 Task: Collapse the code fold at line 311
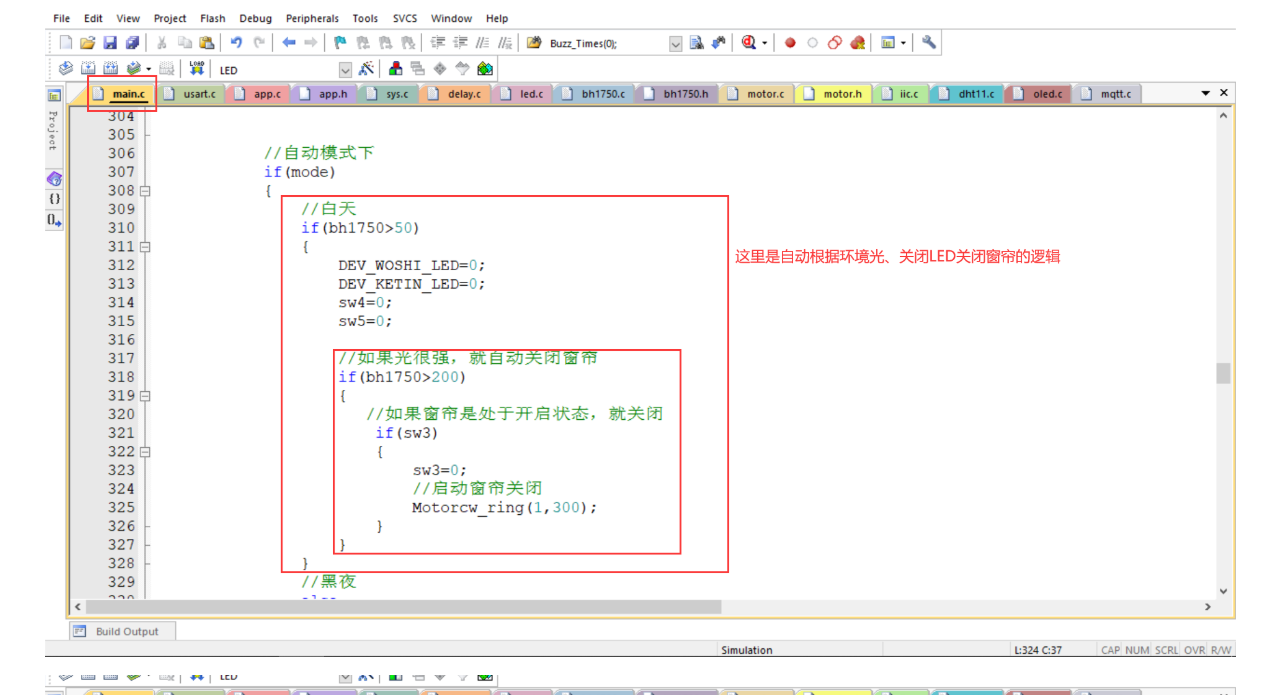tap(144, 246)
